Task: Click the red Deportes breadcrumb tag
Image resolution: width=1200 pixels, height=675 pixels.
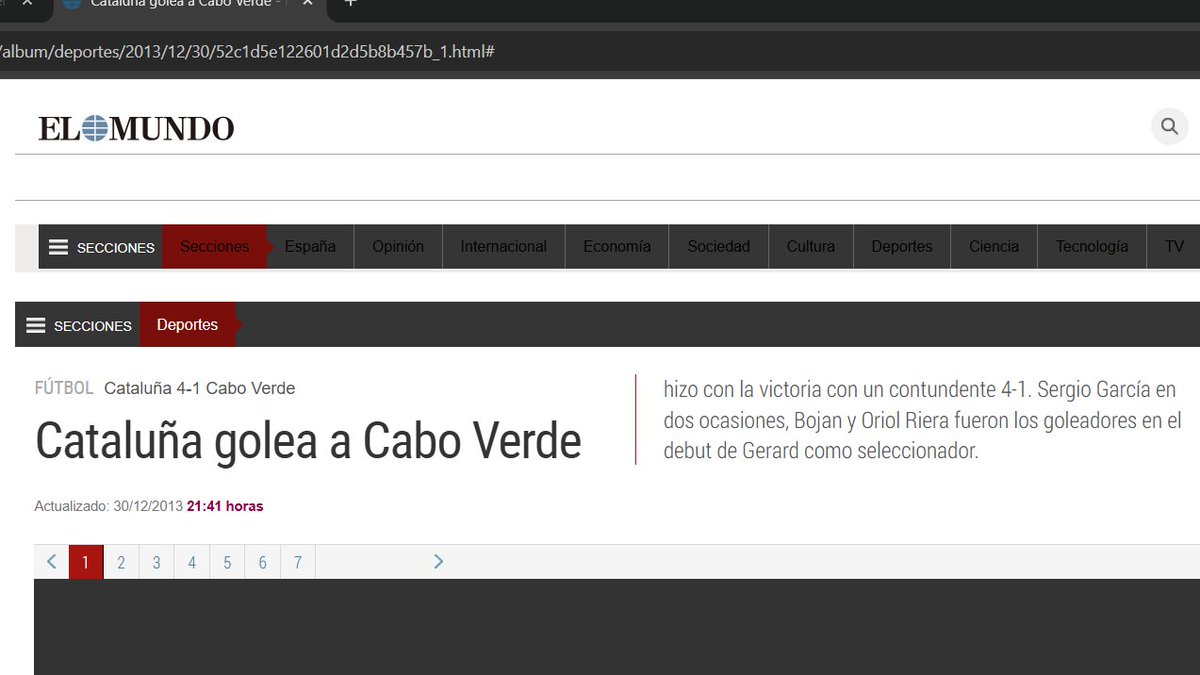Action: (188, 325)
